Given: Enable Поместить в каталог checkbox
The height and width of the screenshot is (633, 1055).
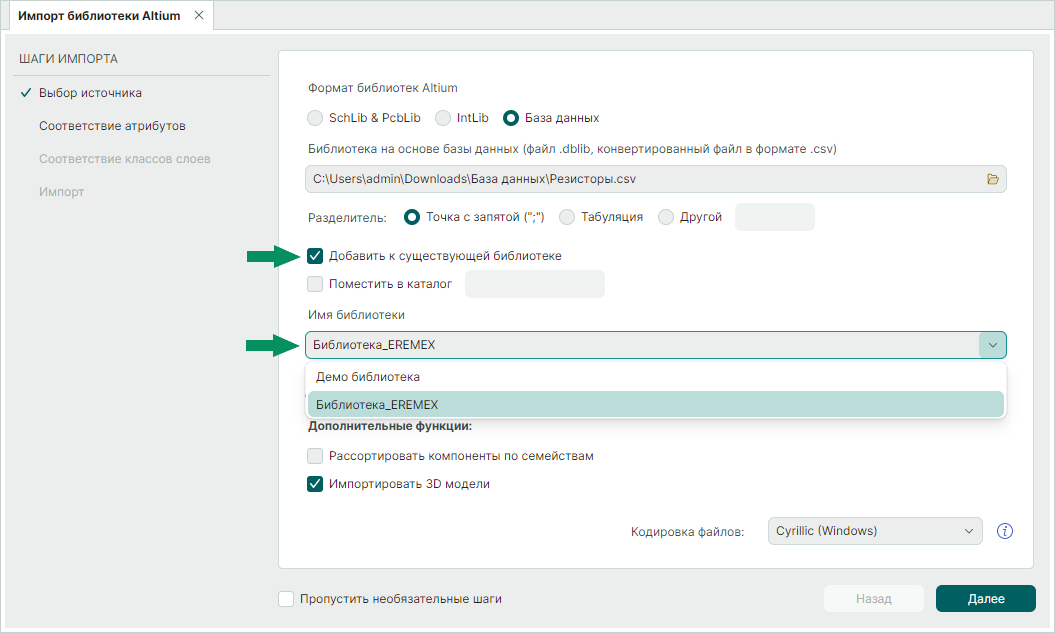Looking at the screenshot, I should tap(316, 284).
